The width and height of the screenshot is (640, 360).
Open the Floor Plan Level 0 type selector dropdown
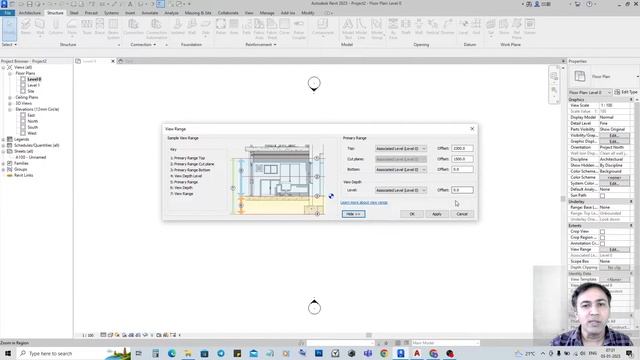point(590,92)
